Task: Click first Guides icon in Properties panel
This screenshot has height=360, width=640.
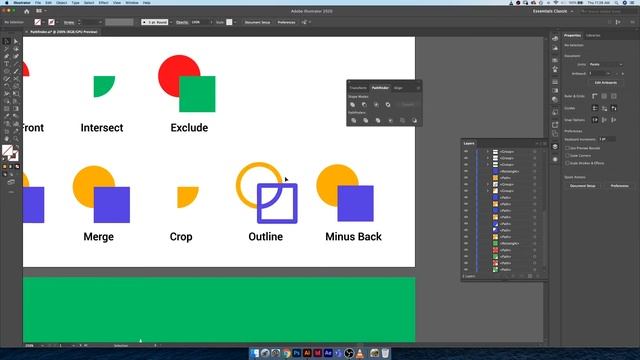Action: coord(595,108)
